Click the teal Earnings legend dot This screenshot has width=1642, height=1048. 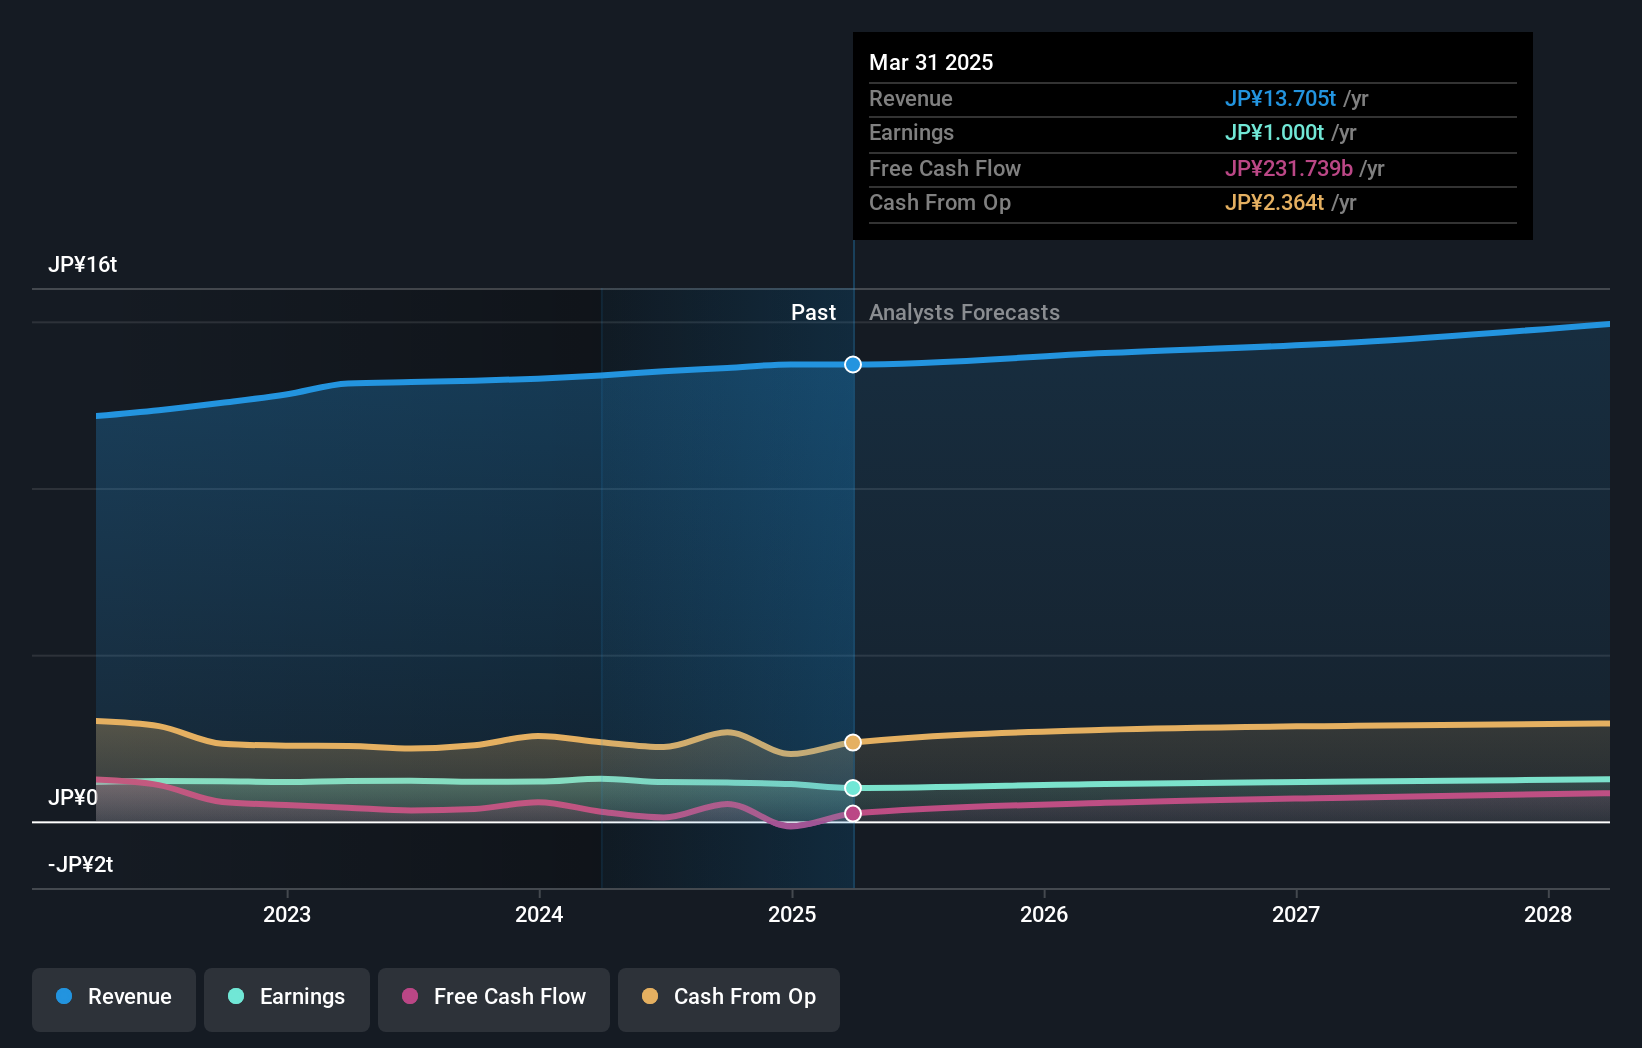tap(234, 997)
